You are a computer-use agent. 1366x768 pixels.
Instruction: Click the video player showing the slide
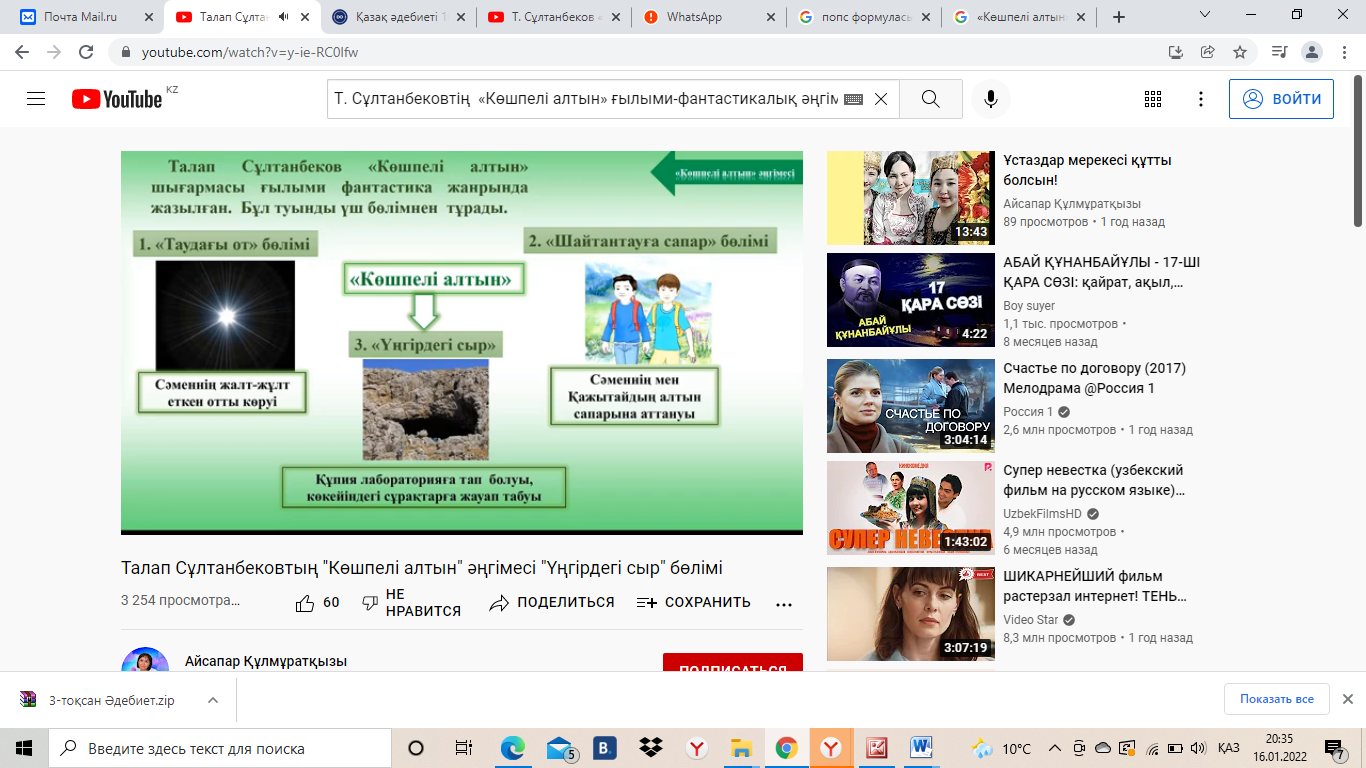click(462, 343)
